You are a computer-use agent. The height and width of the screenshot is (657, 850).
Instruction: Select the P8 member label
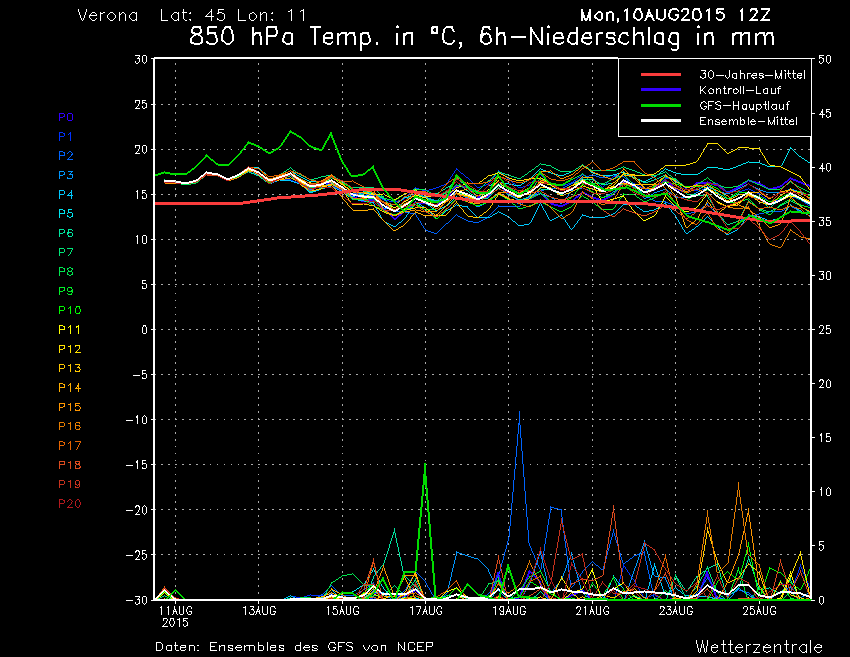tap(66, 272)
